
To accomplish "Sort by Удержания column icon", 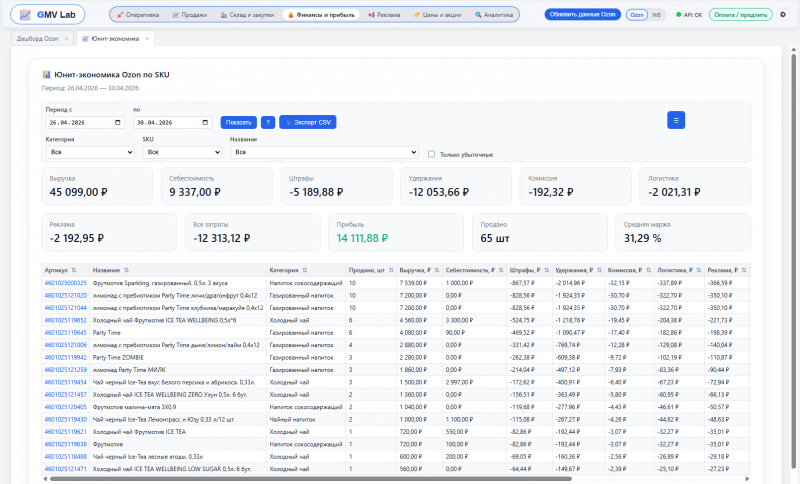I will 599,270.
